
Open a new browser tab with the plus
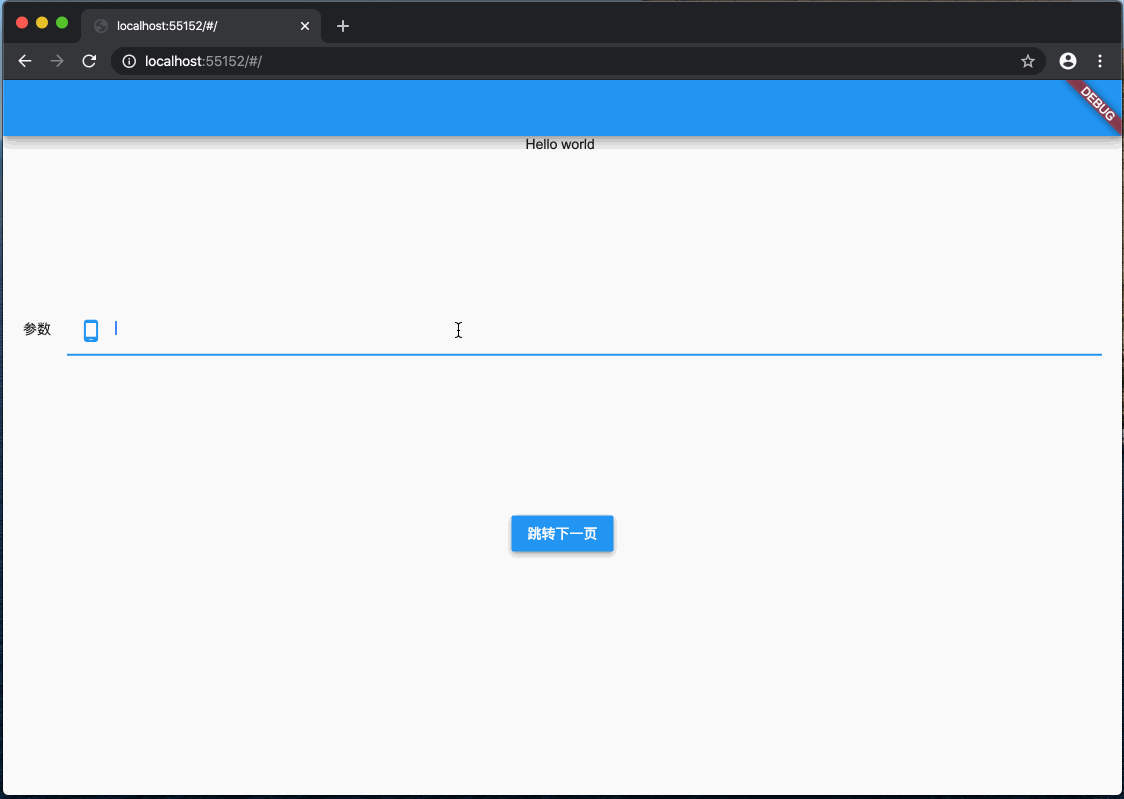click(x=343, y=26)
